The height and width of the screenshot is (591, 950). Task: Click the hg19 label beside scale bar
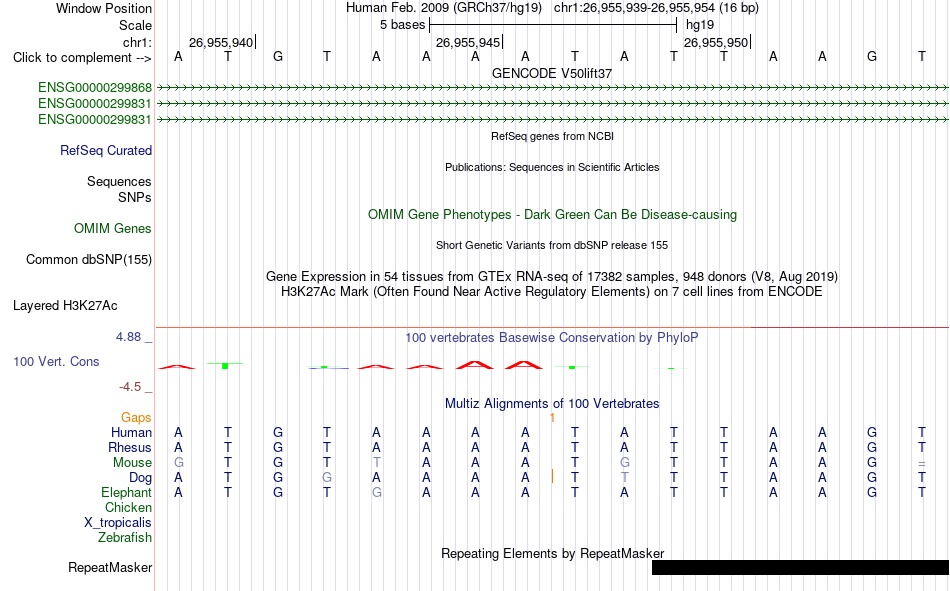(700, 25)
